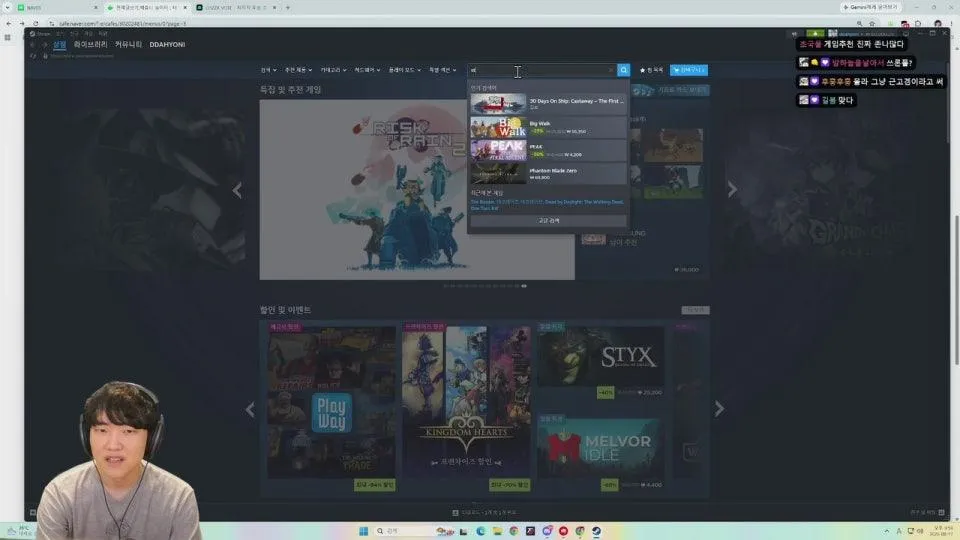Click the button beside 할인 및 이벤트 heading
960x540 pixels.
[x=695, y=310]
